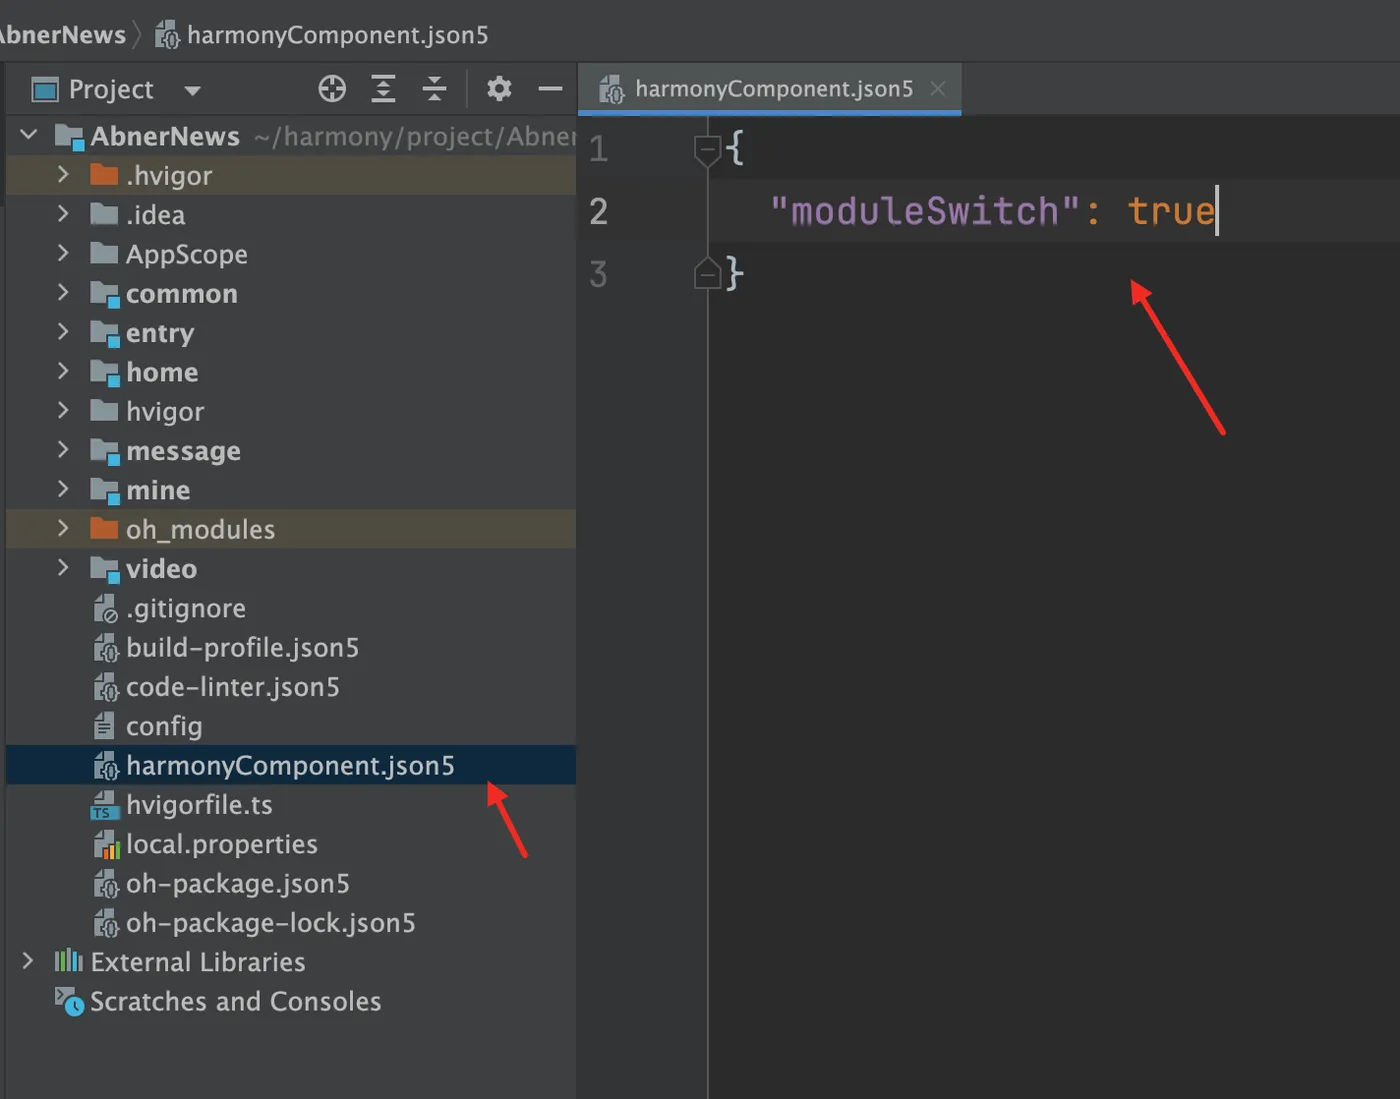Image resolution: width=1400 pixels, height=1099 pixels.
Task: Select the oh-package.json5 file
Action: [237, 884]
